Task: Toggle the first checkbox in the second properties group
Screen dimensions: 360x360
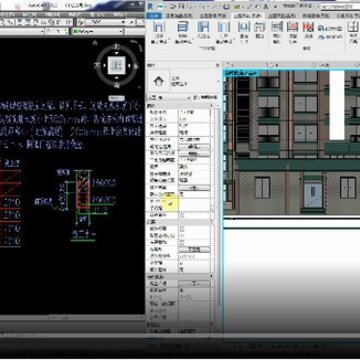Action: click(x=182, y=229)
